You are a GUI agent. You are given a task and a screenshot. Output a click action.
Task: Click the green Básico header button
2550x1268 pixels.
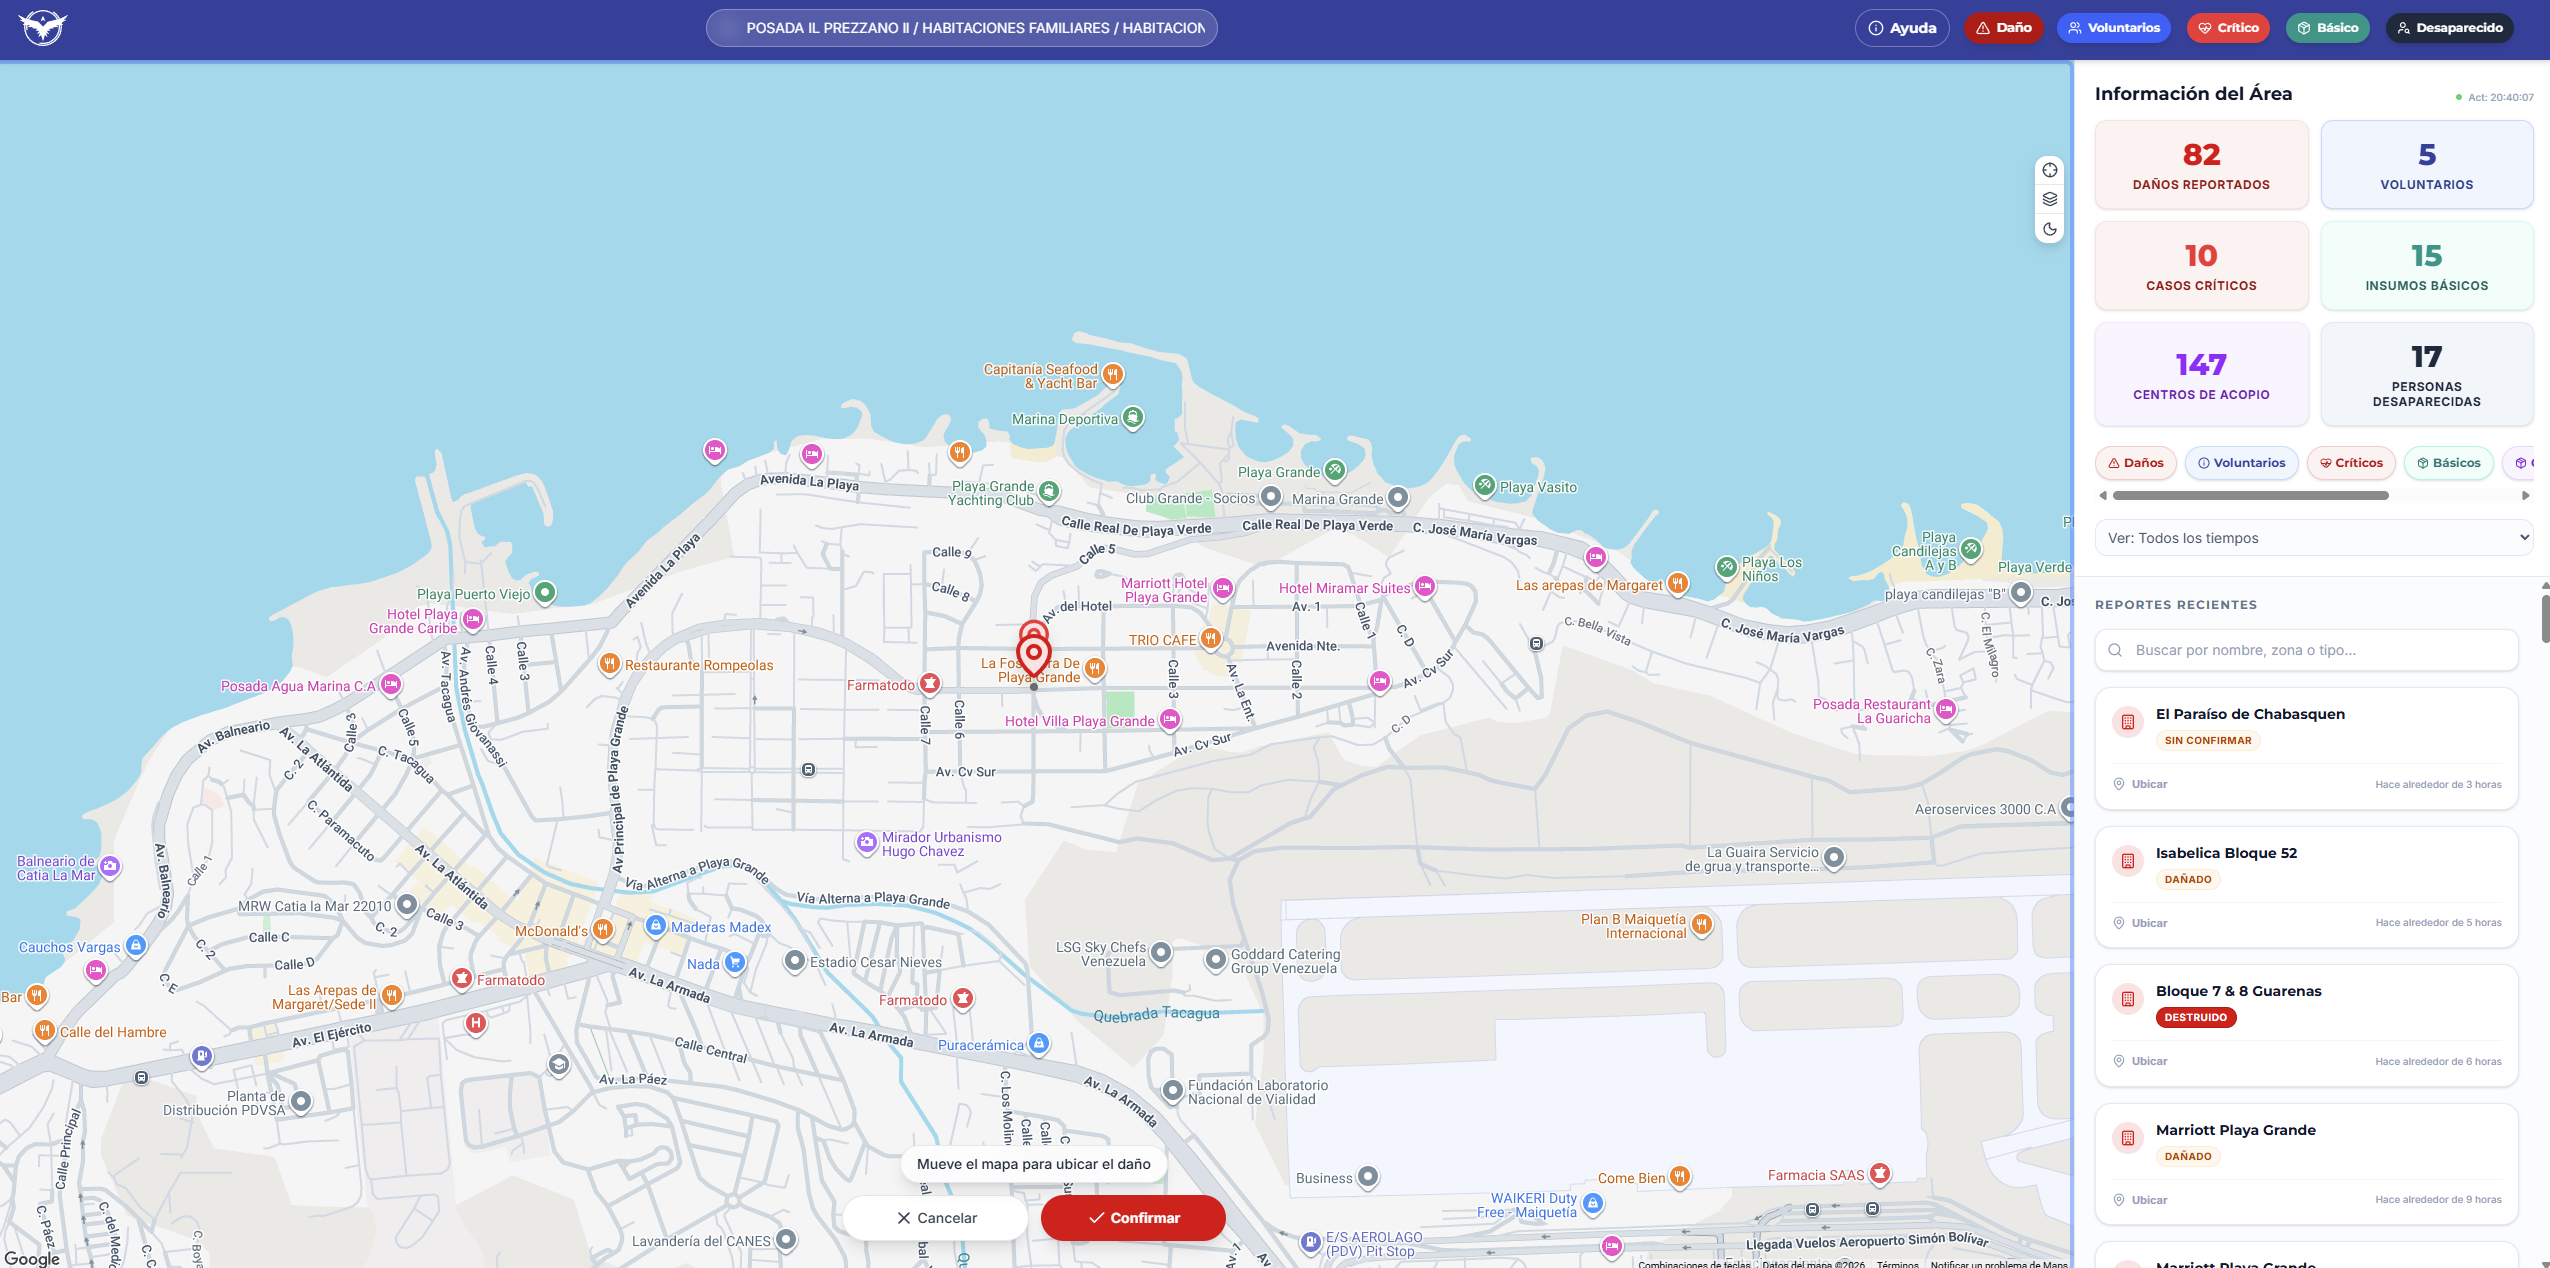click(x=2327, y=28)
